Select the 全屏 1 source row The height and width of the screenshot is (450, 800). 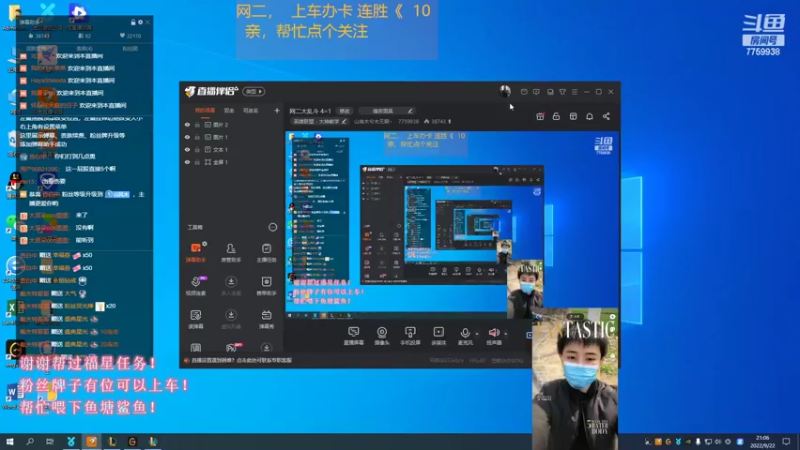coord(232,162)
